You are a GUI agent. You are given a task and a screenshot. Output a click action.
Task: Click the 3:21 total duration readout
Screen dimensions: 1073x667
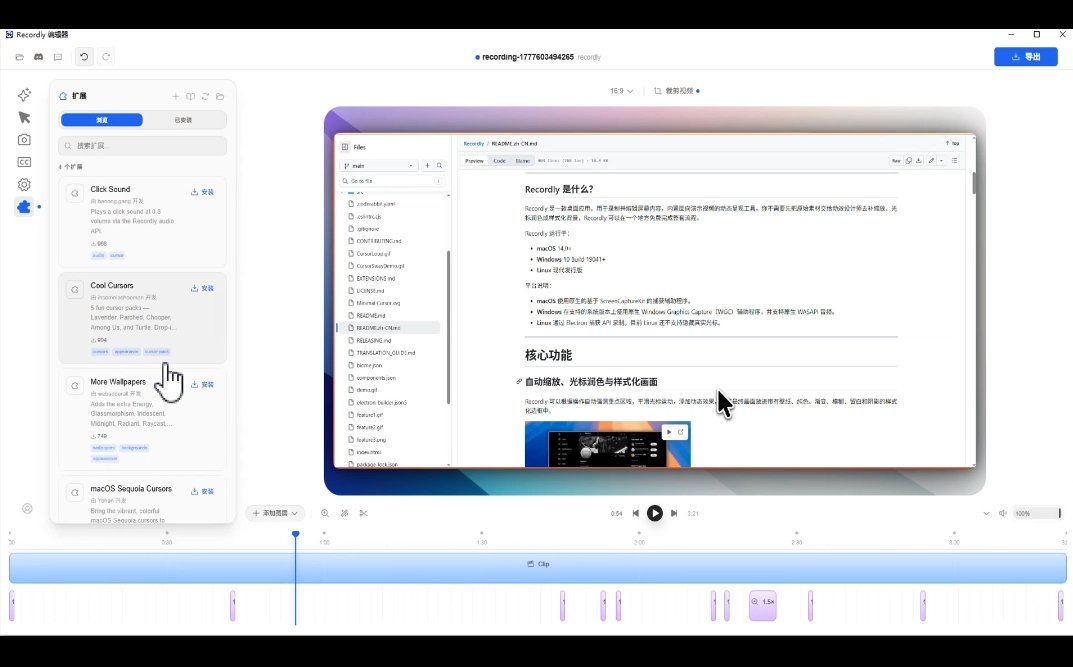(693, 514)
